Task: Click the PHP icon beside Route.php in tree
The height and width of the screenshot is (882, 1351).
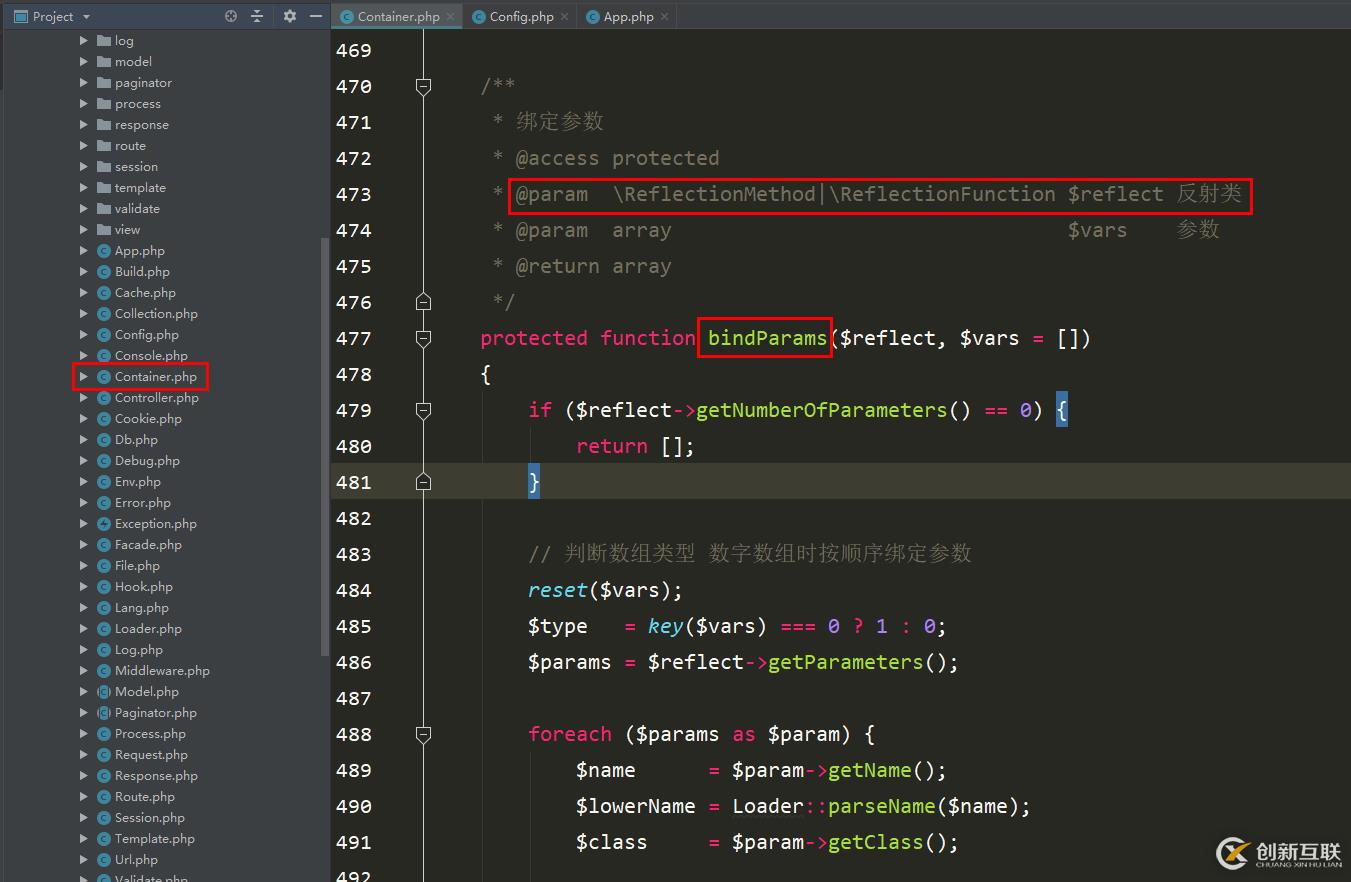Action: [104, 796]
